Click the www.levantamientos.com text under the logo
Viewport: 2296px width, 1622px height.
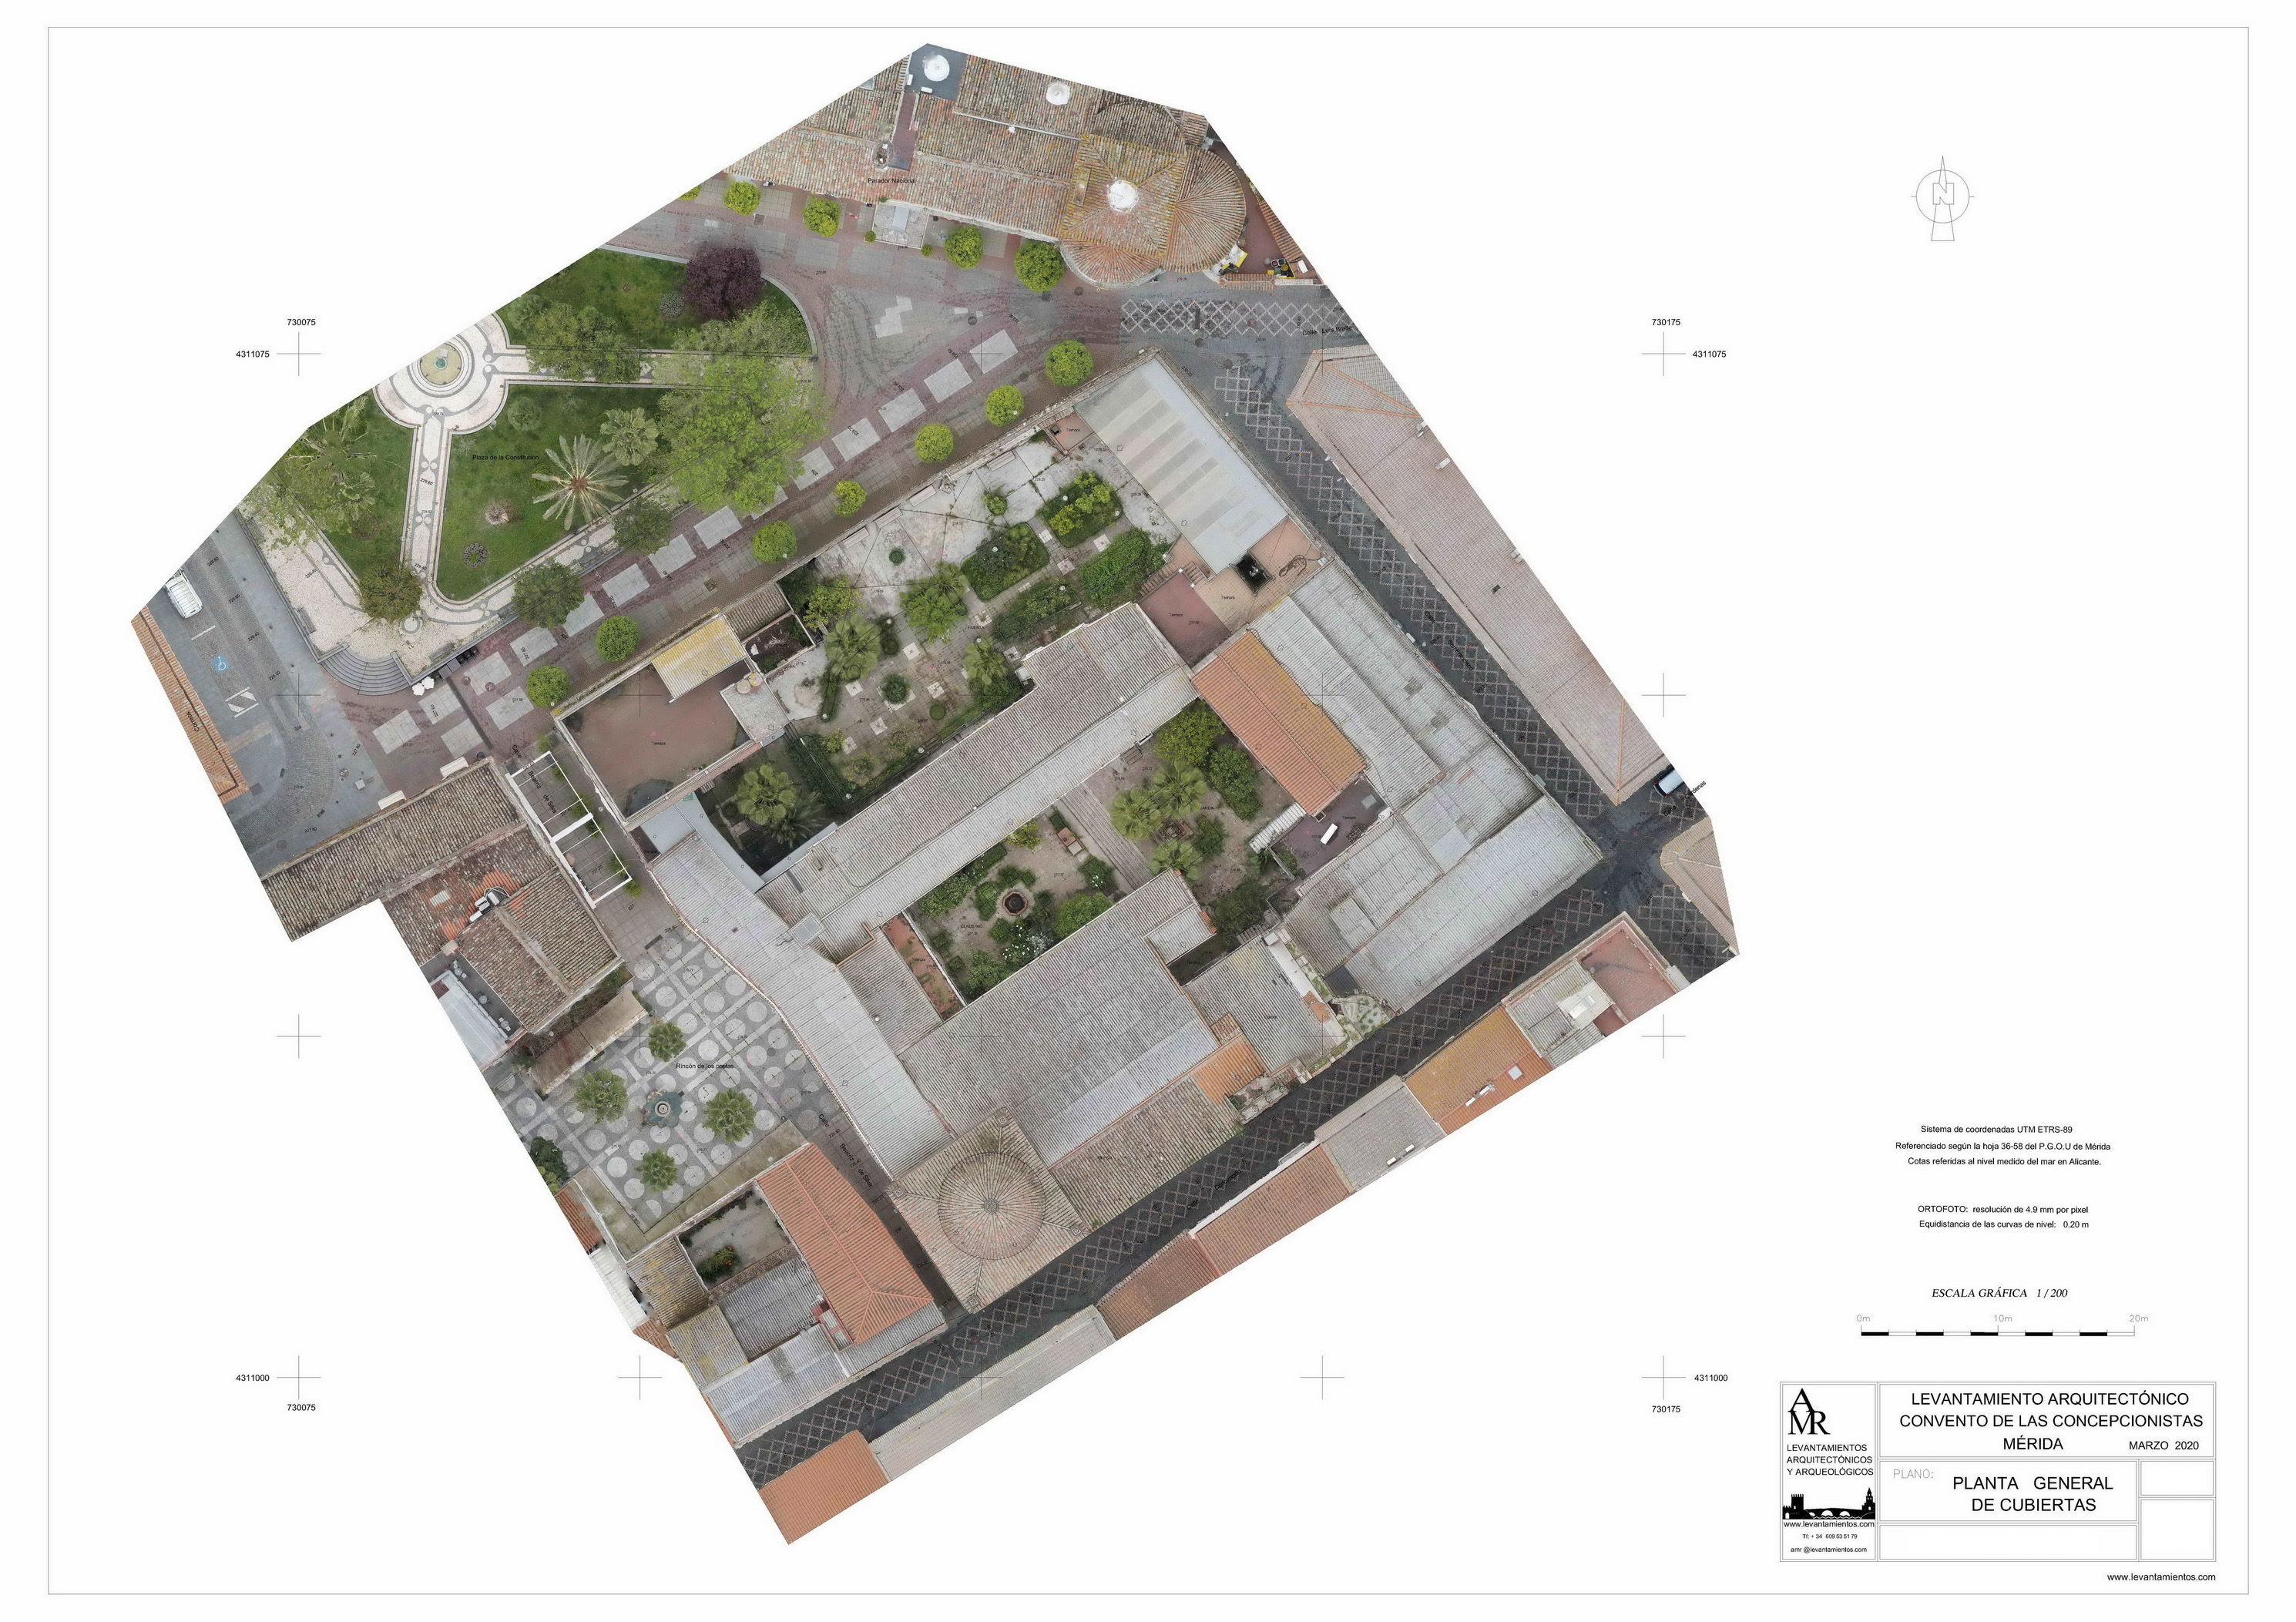pyautogui.click(x=1829, y=1524)
